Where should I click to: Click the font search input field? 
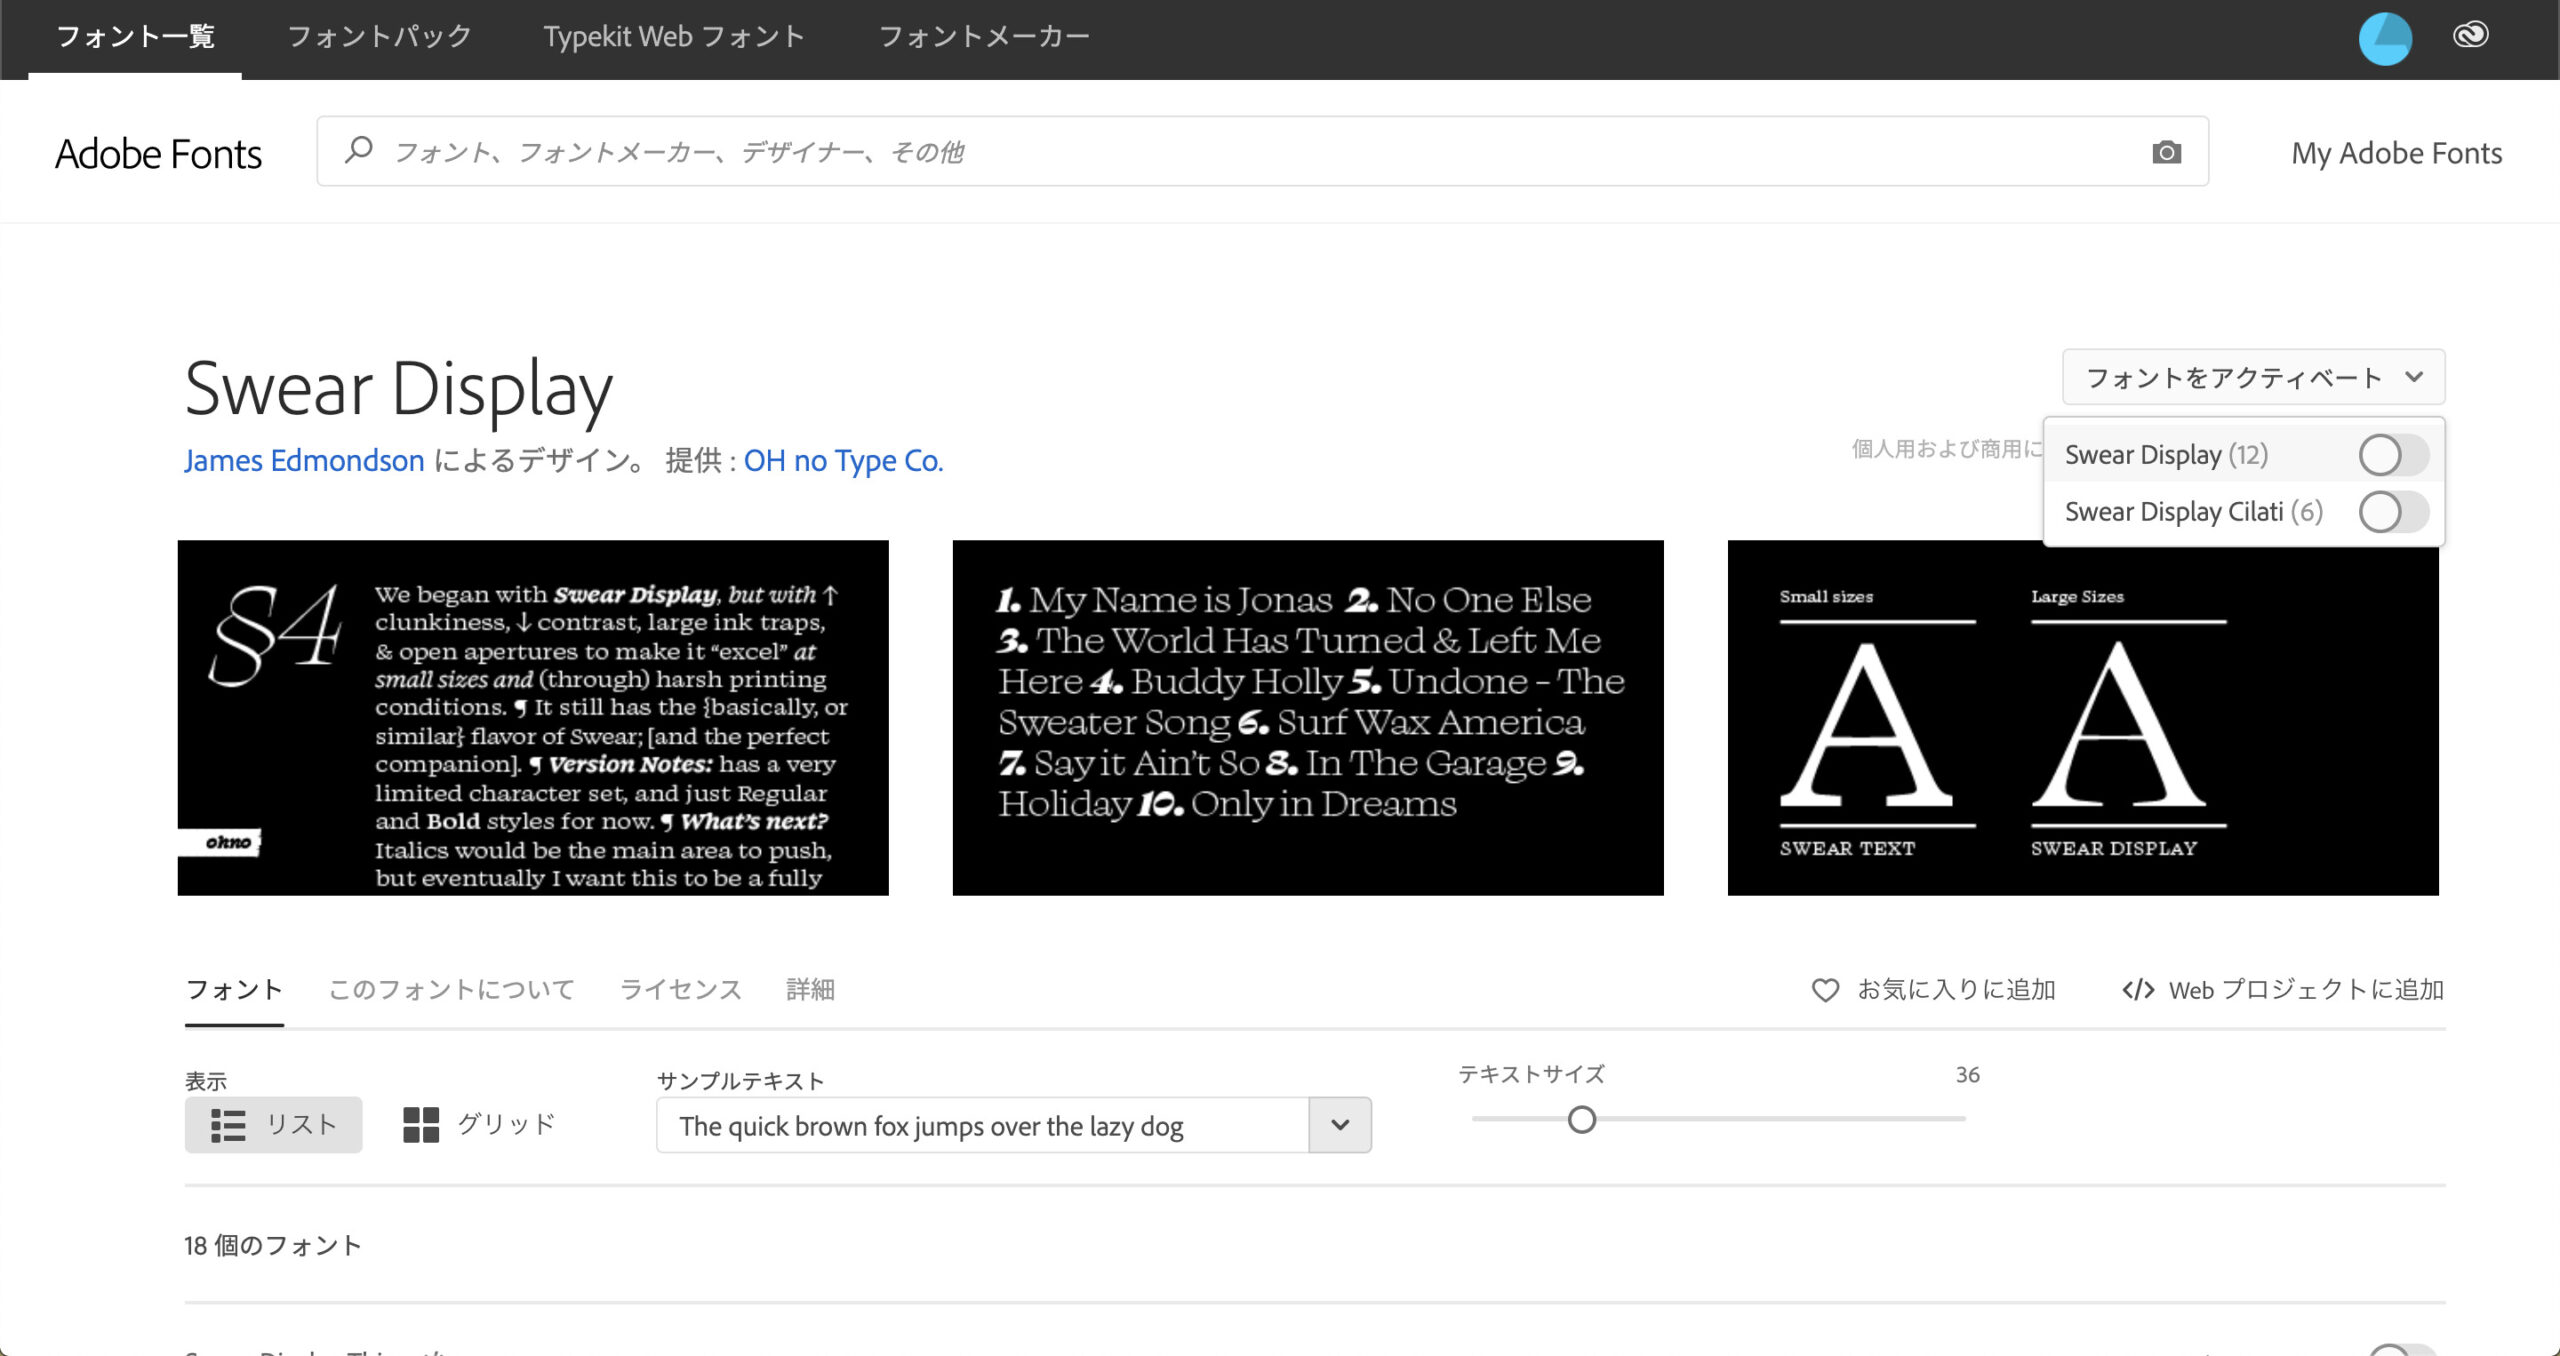pos(1200,152)
